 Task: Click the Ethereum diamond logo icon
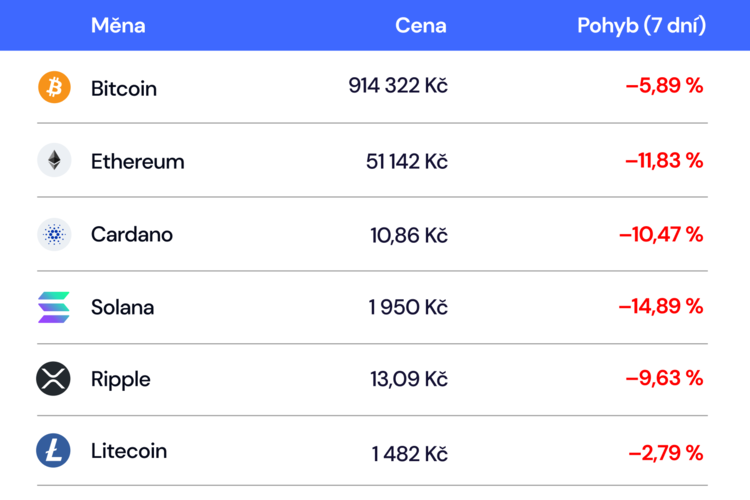[x=54, y=160]
